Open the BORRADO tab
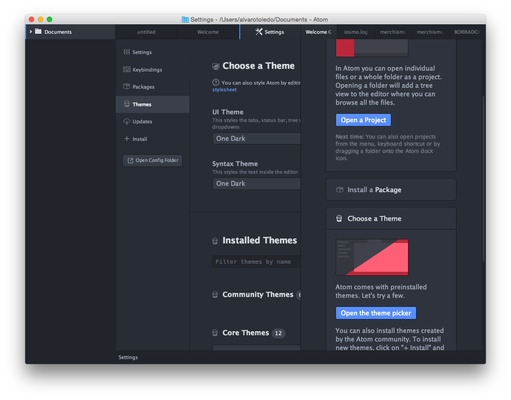The width and height of the screenshot is (511, 400). (467, 32)
